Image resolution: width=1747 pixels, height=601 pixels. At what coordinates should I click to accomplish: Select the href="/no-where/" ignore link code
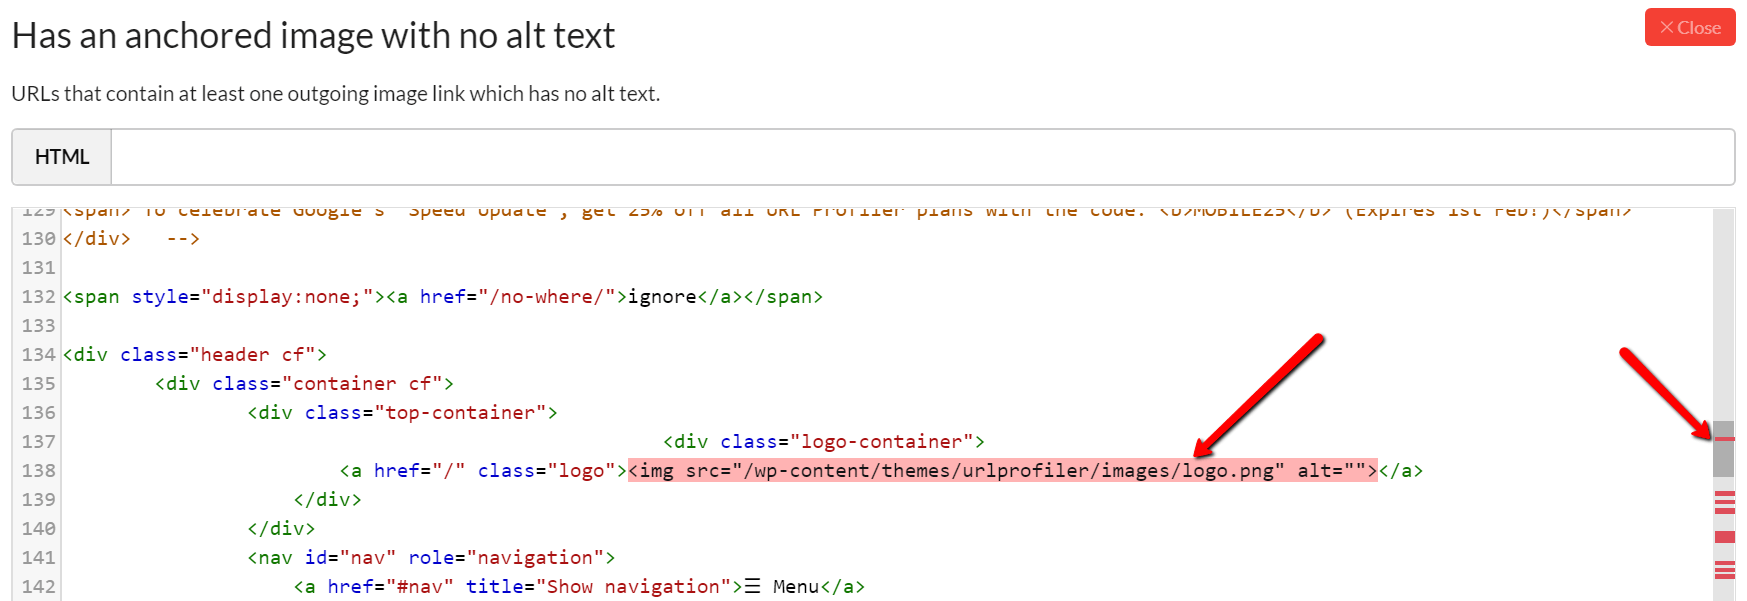point(560,297)
